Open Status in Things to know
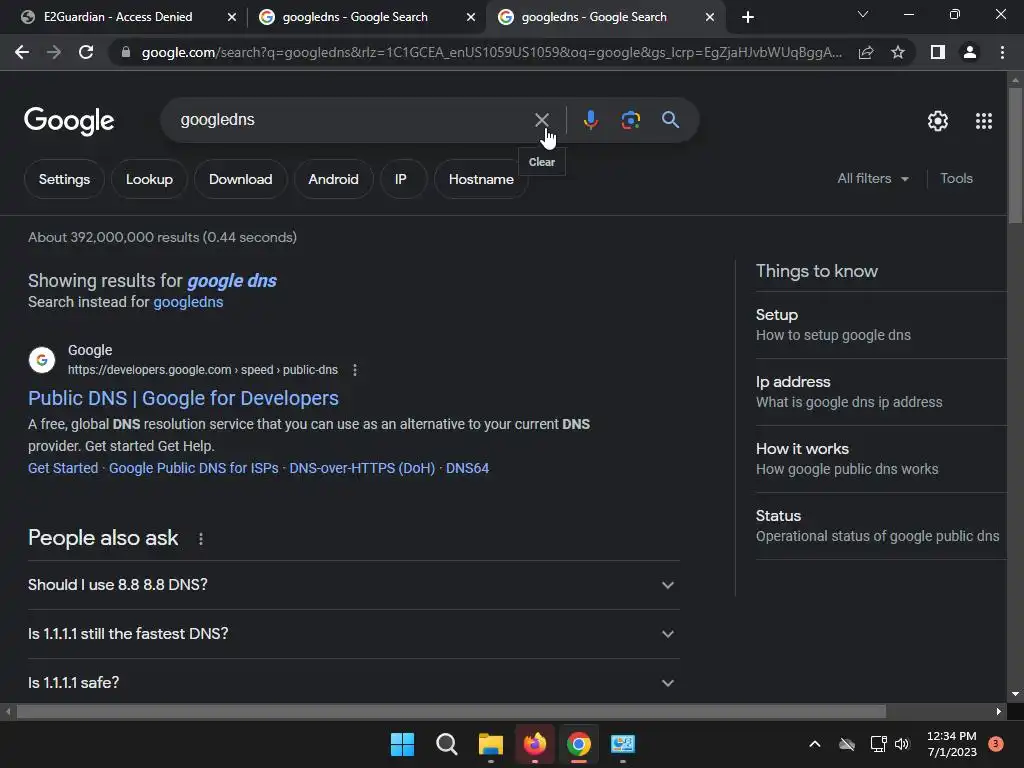 880,526
